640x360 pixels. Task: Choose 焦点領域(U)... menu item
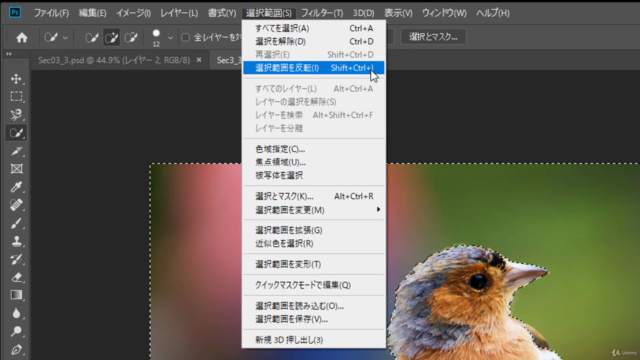coord(313,162)
